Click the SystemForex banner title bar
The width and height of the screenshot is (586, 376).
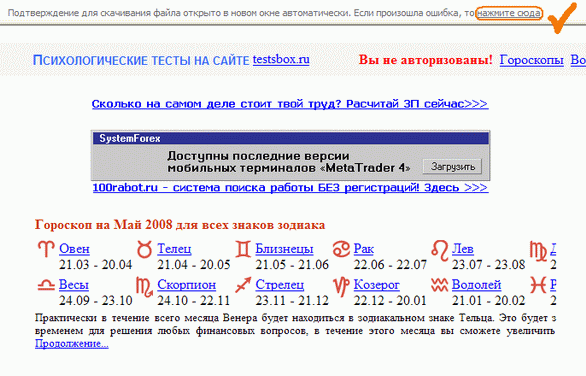click(290, 138)
